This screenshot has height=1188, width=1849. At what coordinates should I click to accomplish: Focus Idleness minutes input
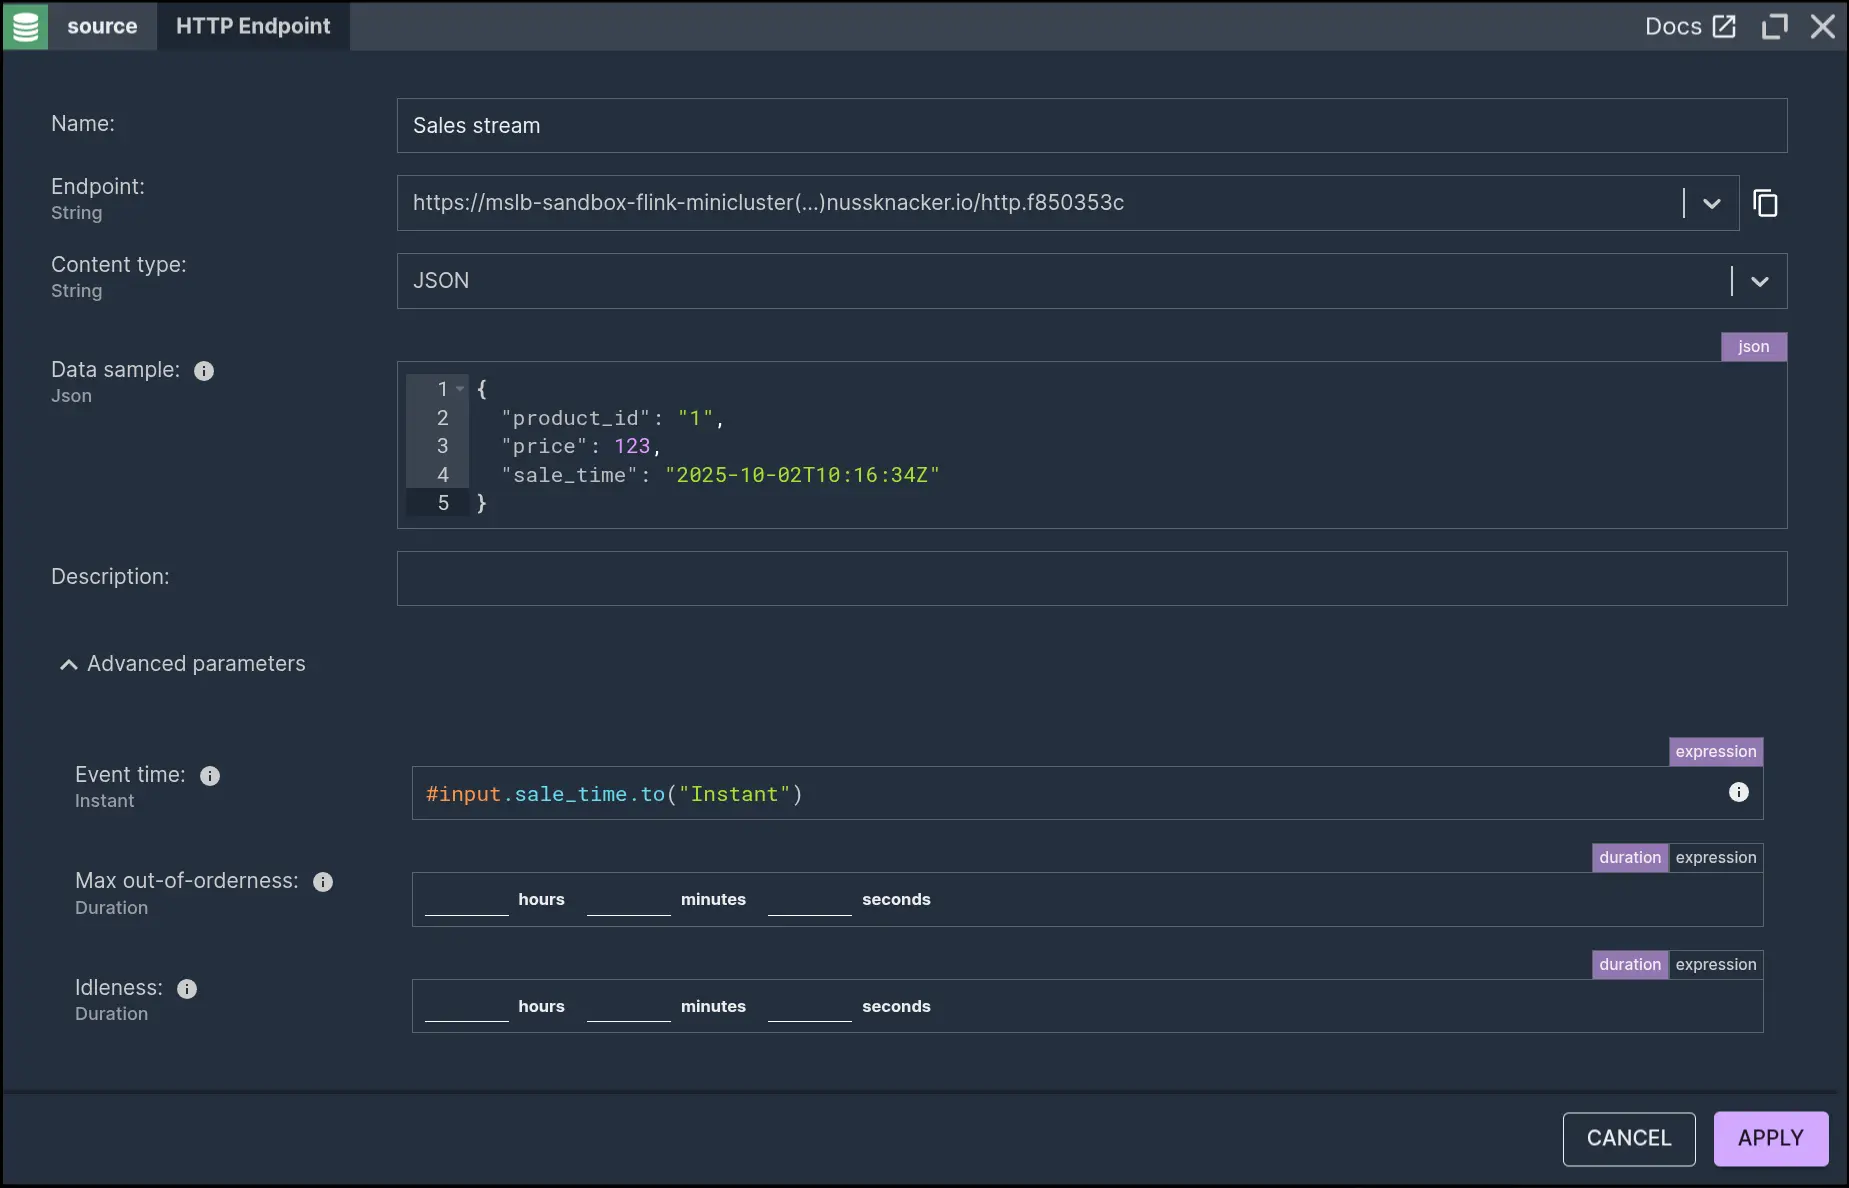point(629,1006)
